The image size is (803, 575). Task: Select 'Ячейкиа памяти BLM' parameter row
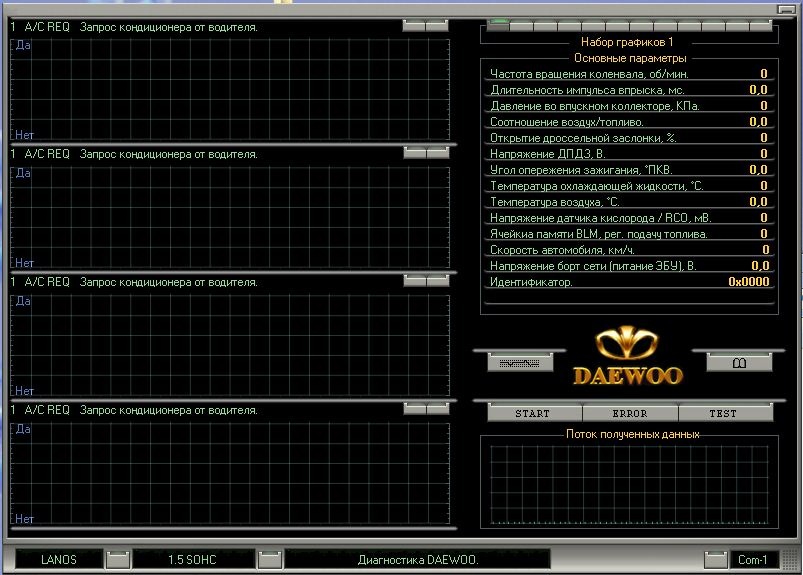pos(629,233)
